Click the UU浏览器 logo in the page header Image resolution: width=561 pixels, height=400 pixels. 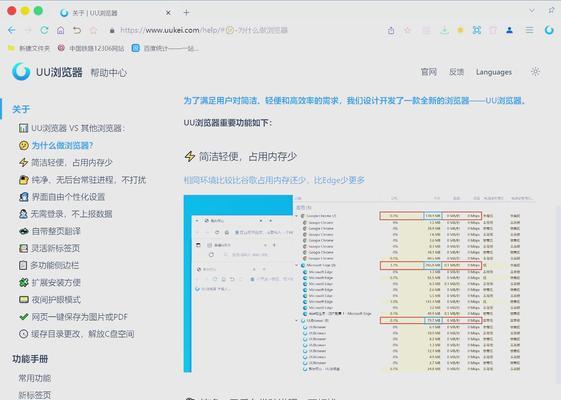(x=47, y=72)
